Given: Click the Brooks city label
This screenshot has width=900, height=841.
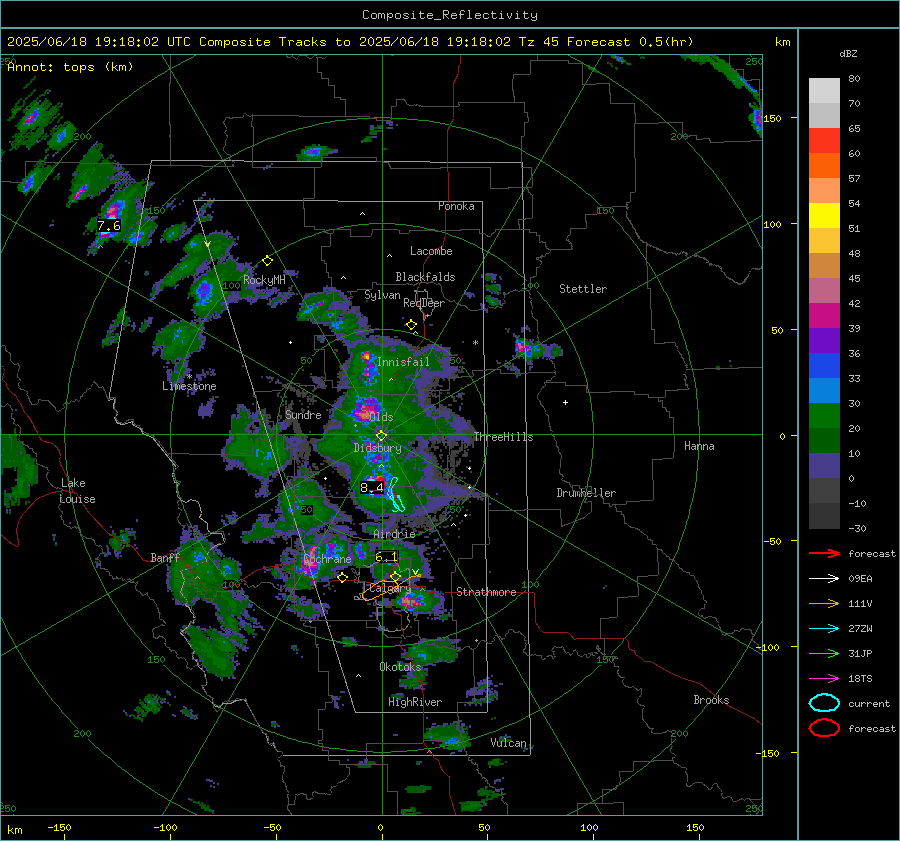Looking at the screenshot, I should (711, 700).
